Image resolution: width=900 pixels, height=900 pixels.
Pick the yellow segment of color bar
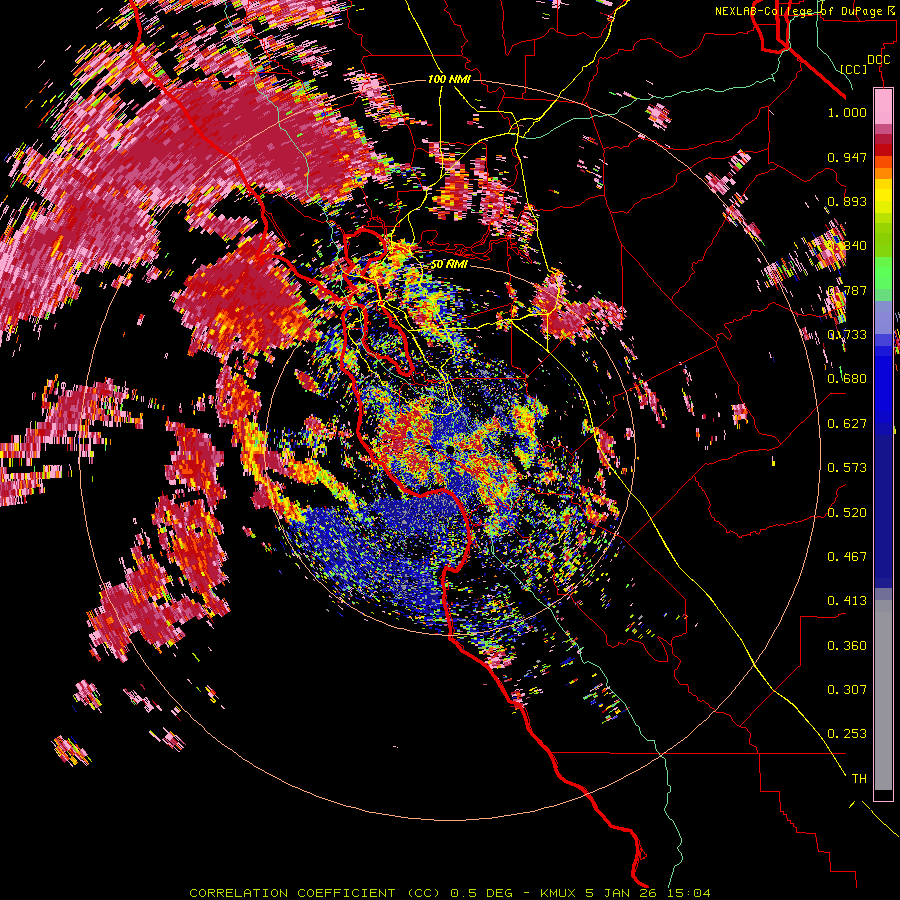tap(883, 196)
